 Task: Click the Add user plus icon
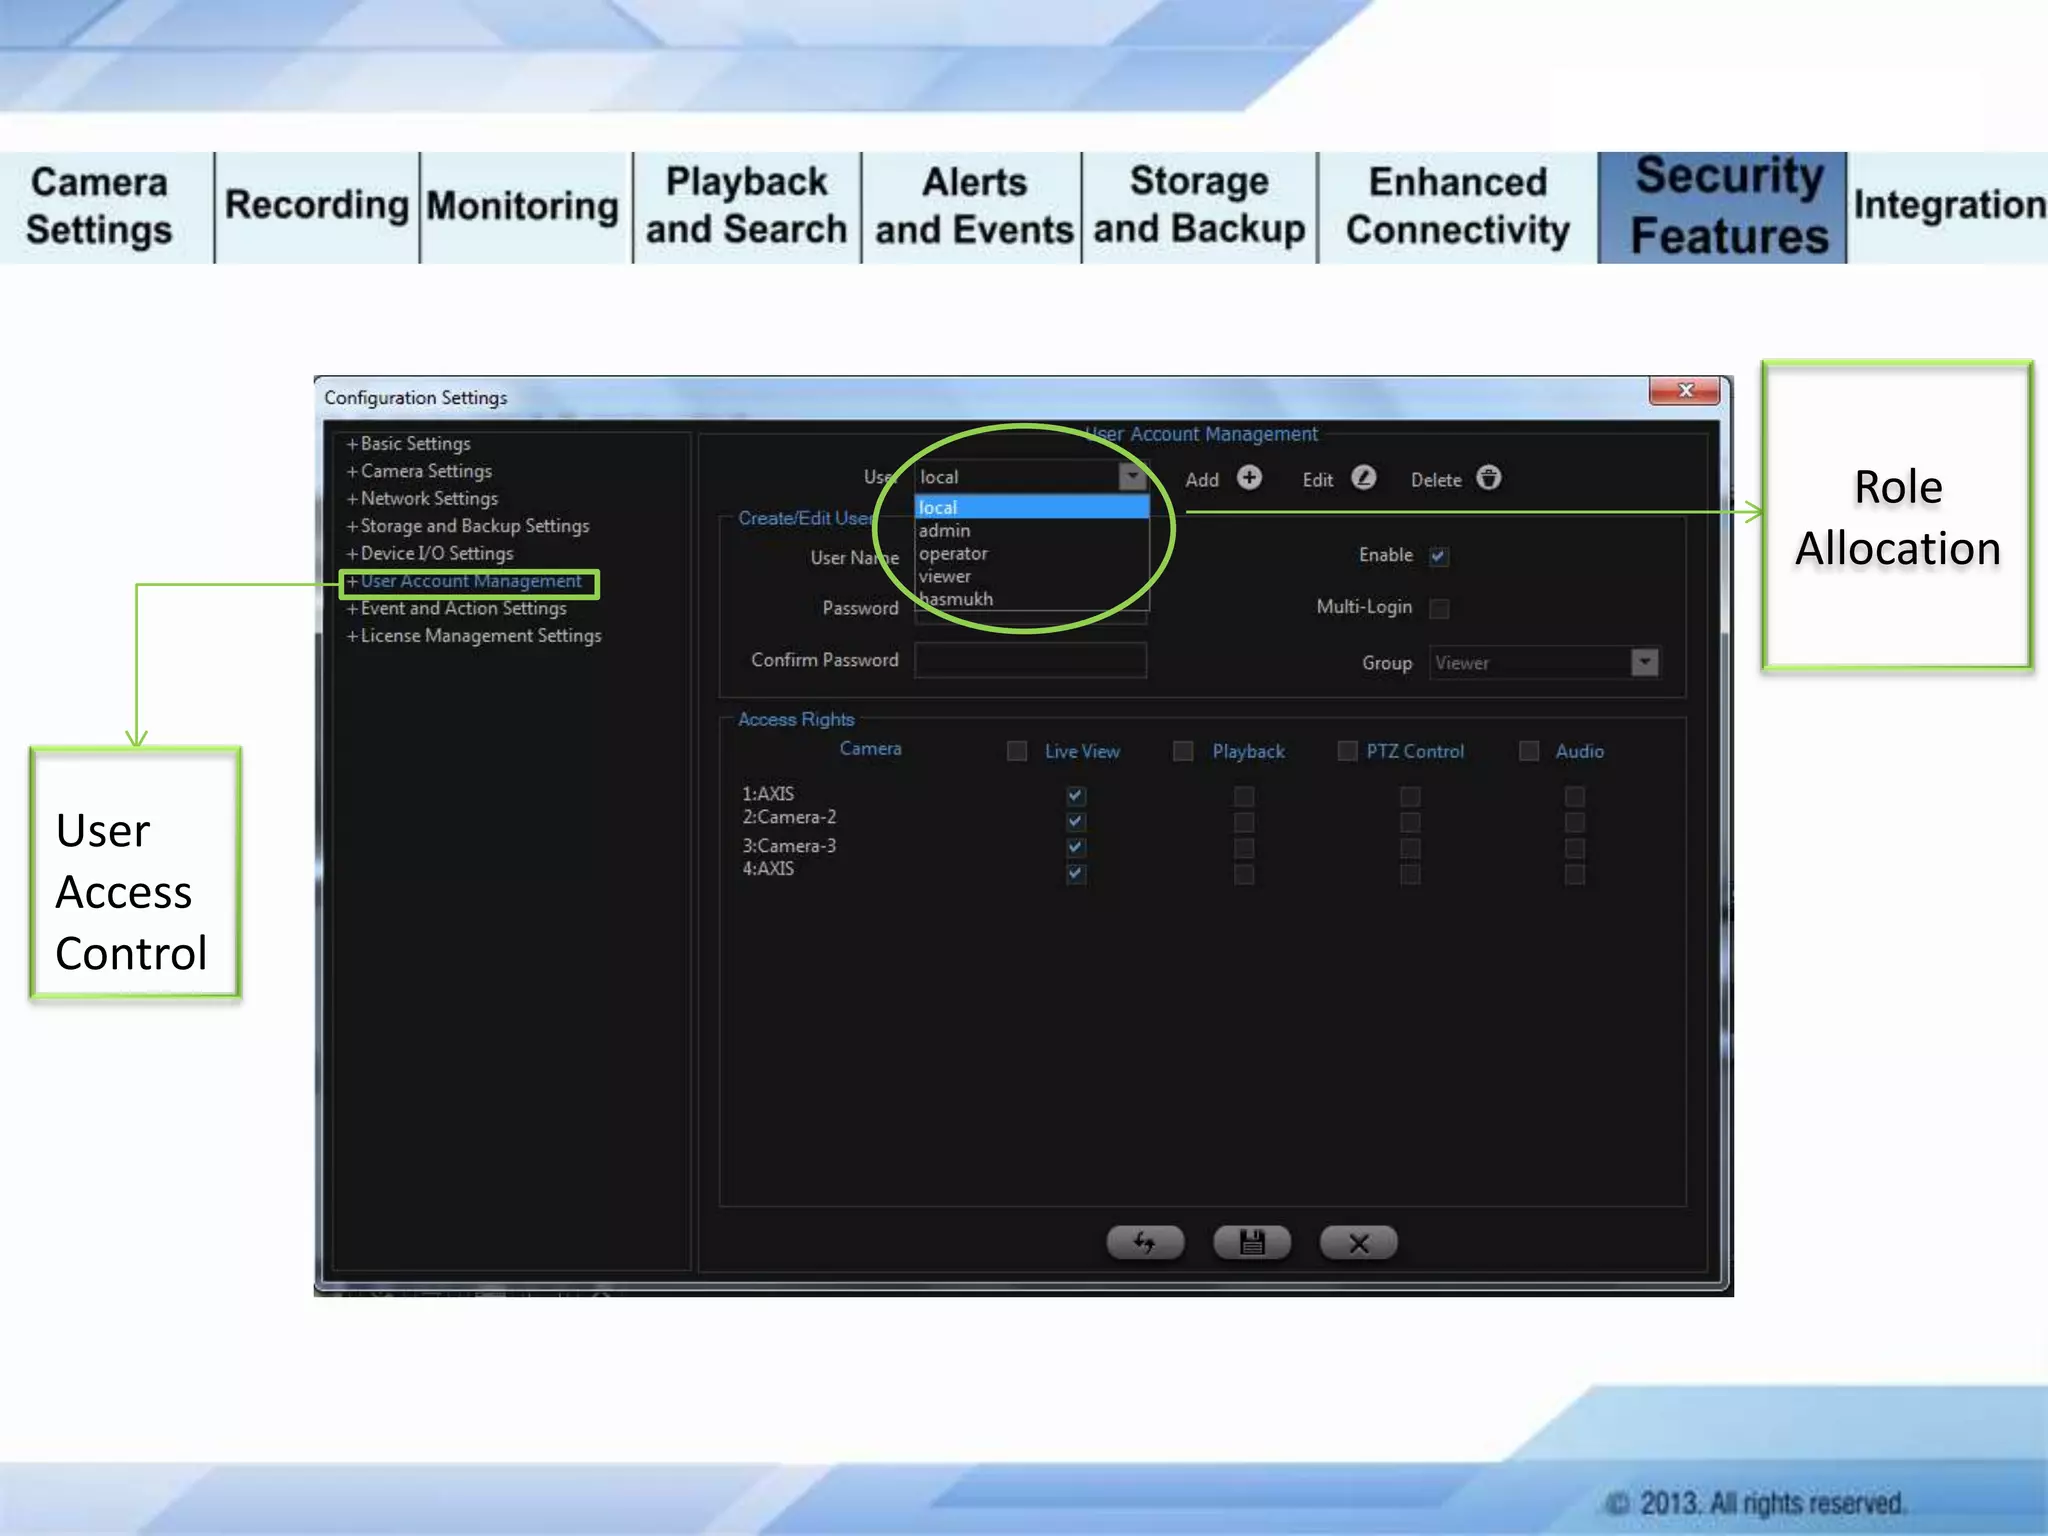tap(1249, 477)
